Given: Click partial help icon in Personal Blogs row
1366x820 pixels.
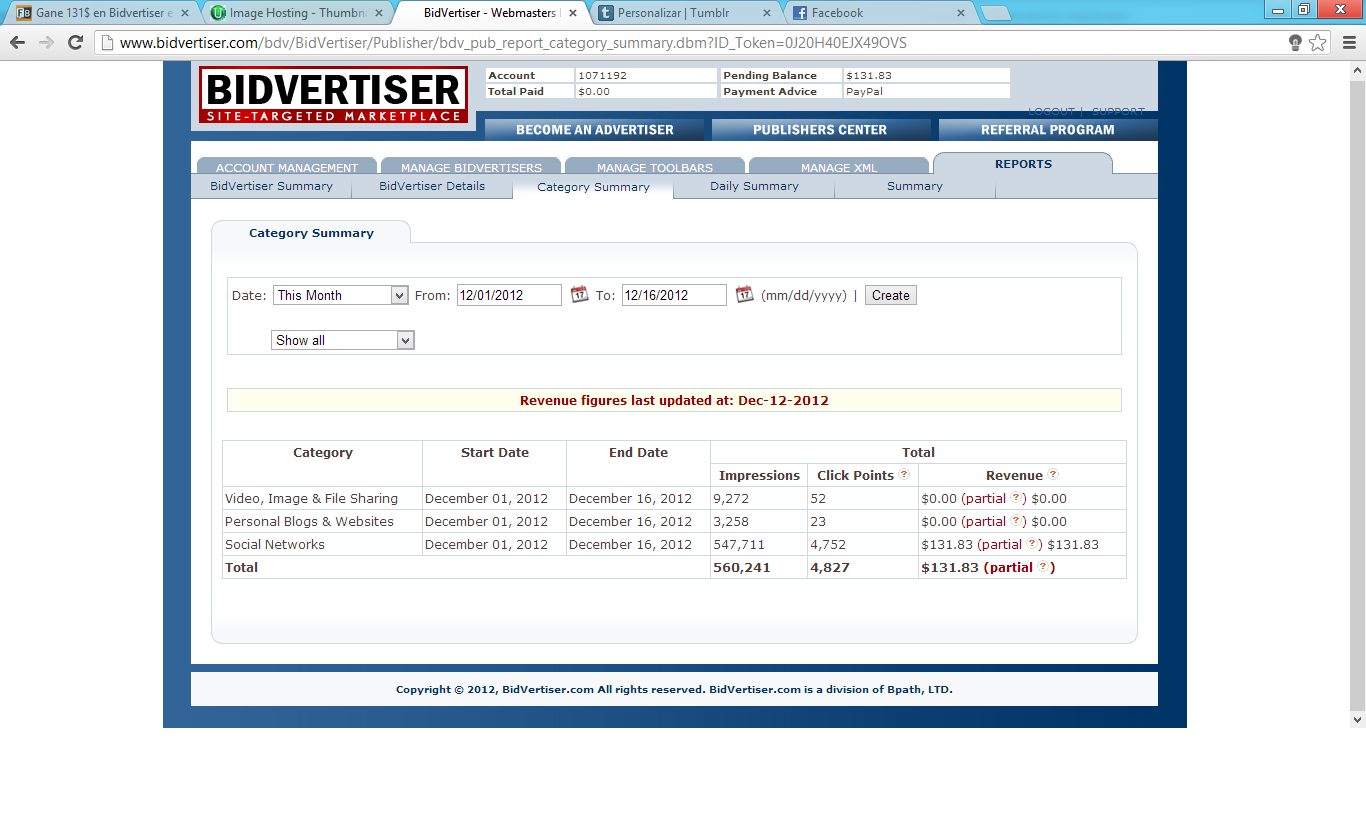Looking at the screenshot, I should [1016, 520].
